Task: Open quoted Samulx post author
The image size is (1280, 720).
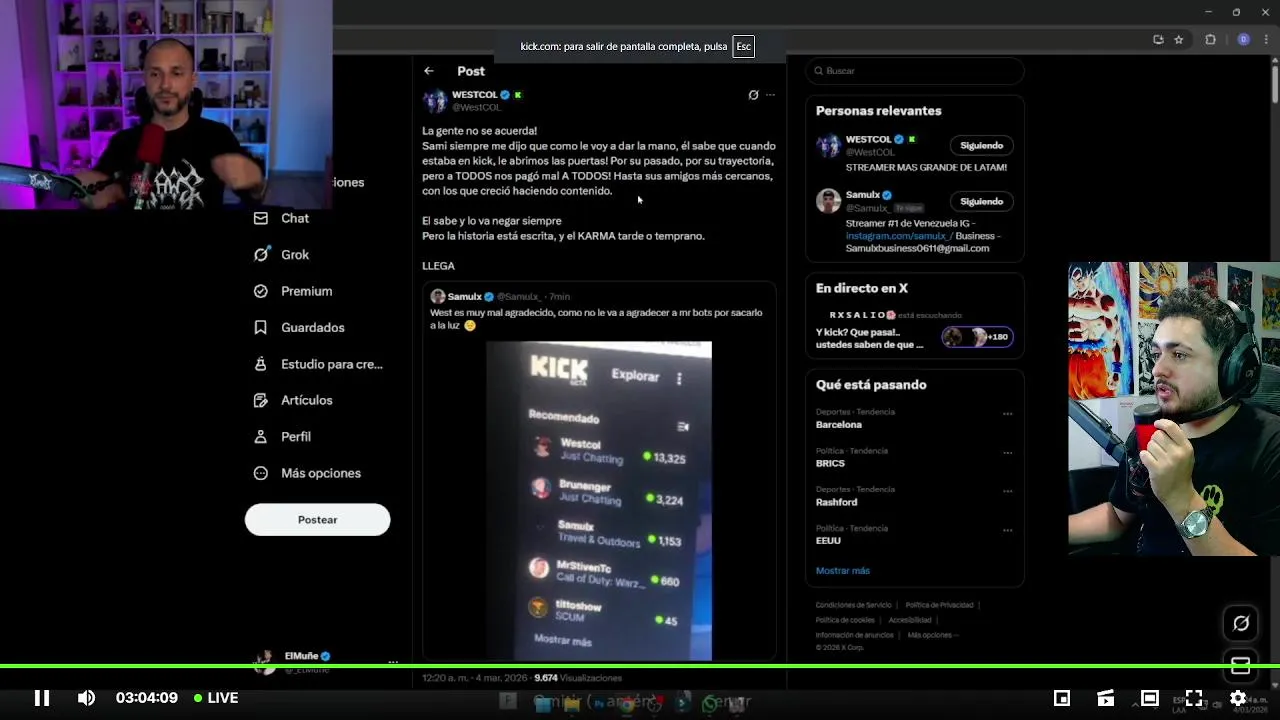Action: 464,297
